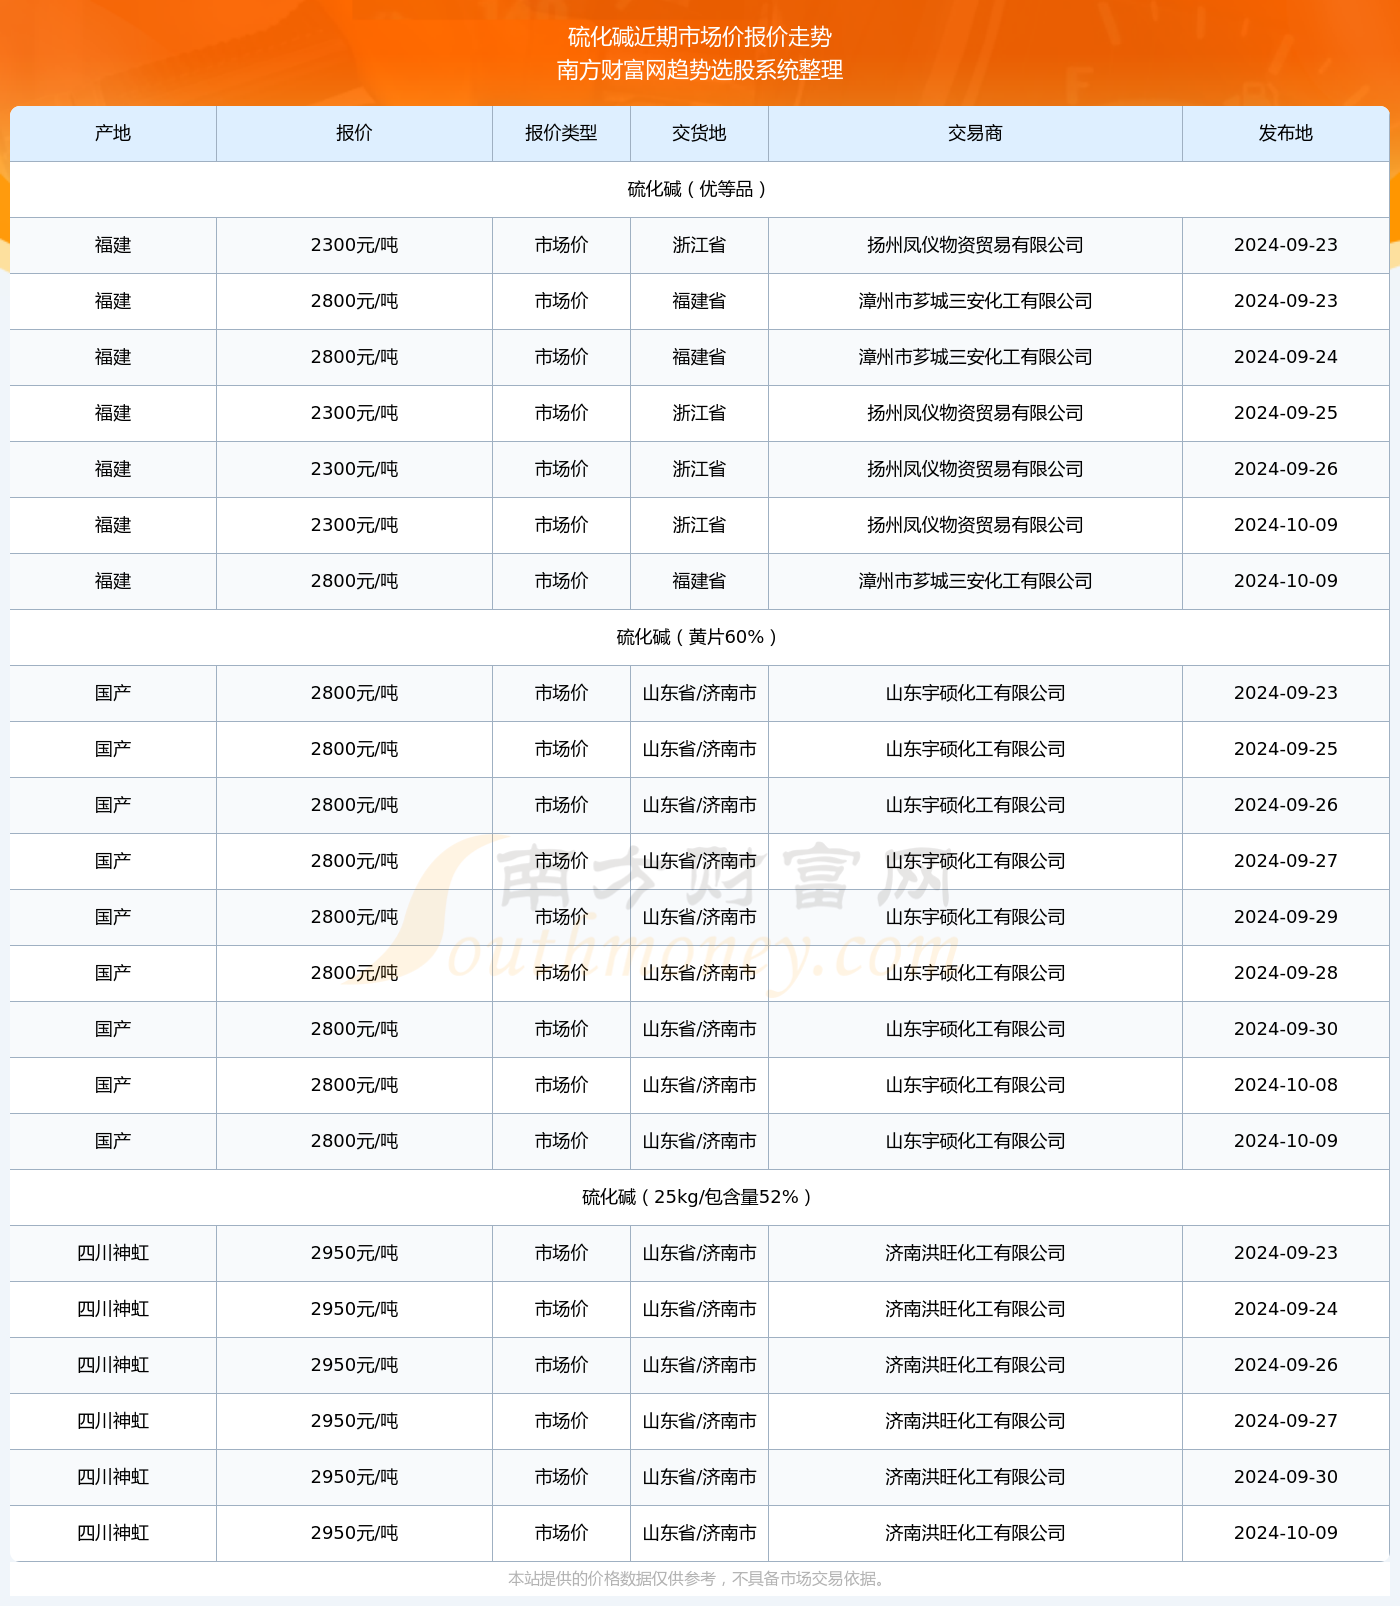The width and height of the screenshot is (1400, 1606).
Task: Click 山东省/济南市 in the 四川神虹 2024-09-30 row
Action: [699, 1477]
